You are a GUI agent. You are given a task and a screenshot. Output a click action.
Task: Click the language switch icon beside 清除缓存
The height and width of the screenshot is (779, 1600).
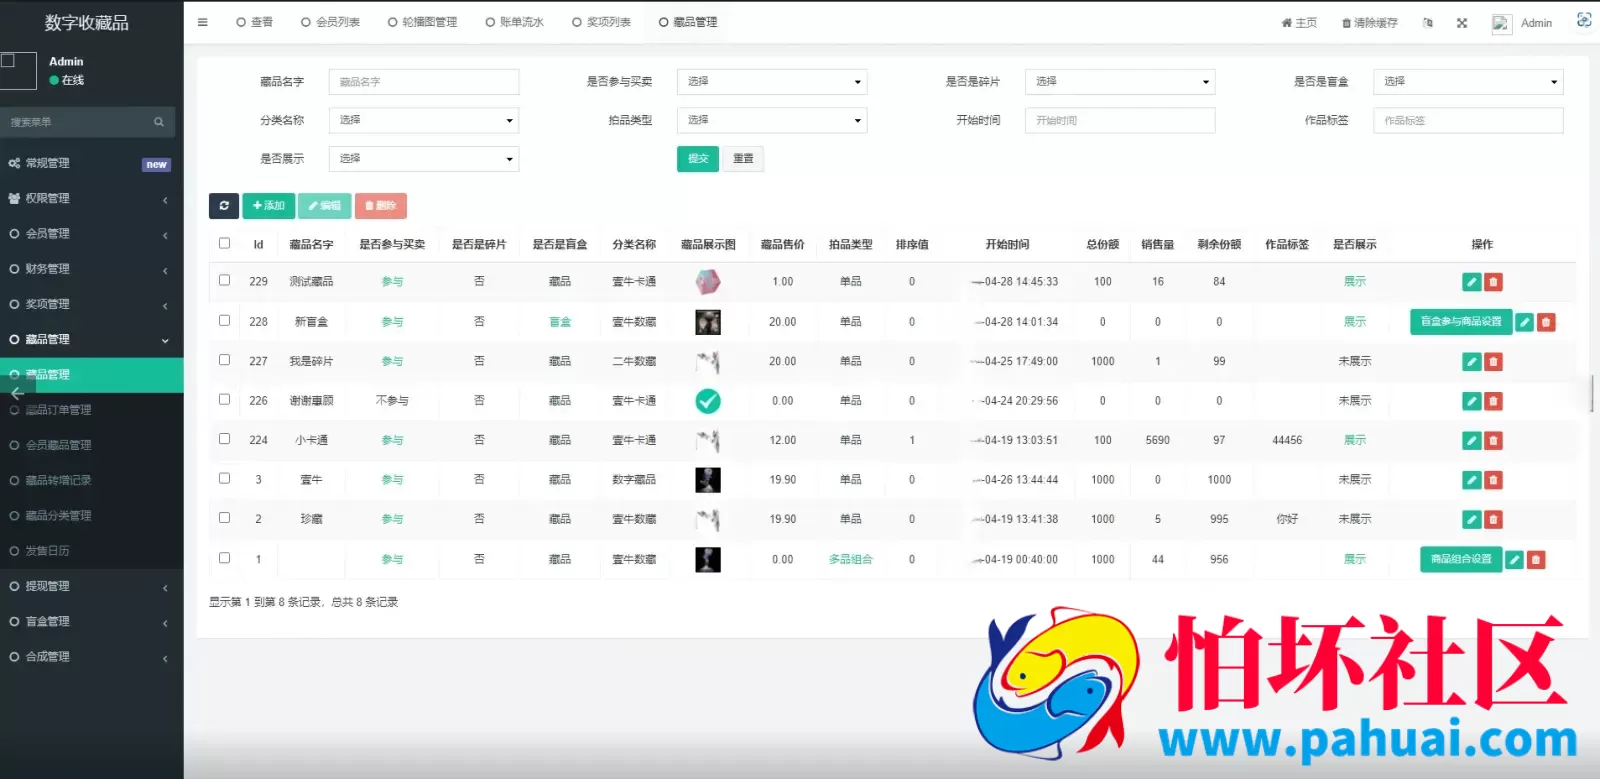pyautogui.click(x=1428, y=23)
